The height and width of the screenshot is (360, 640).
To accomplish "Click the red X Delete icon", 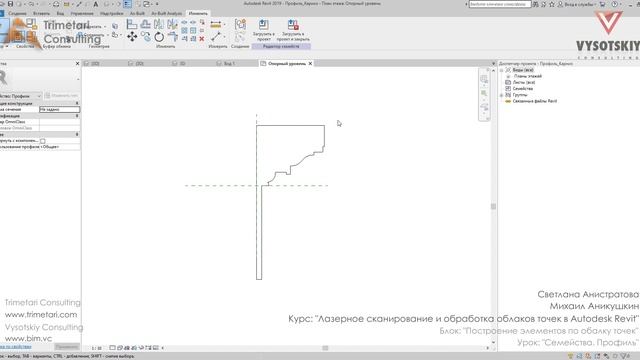I will coord(202,38).
